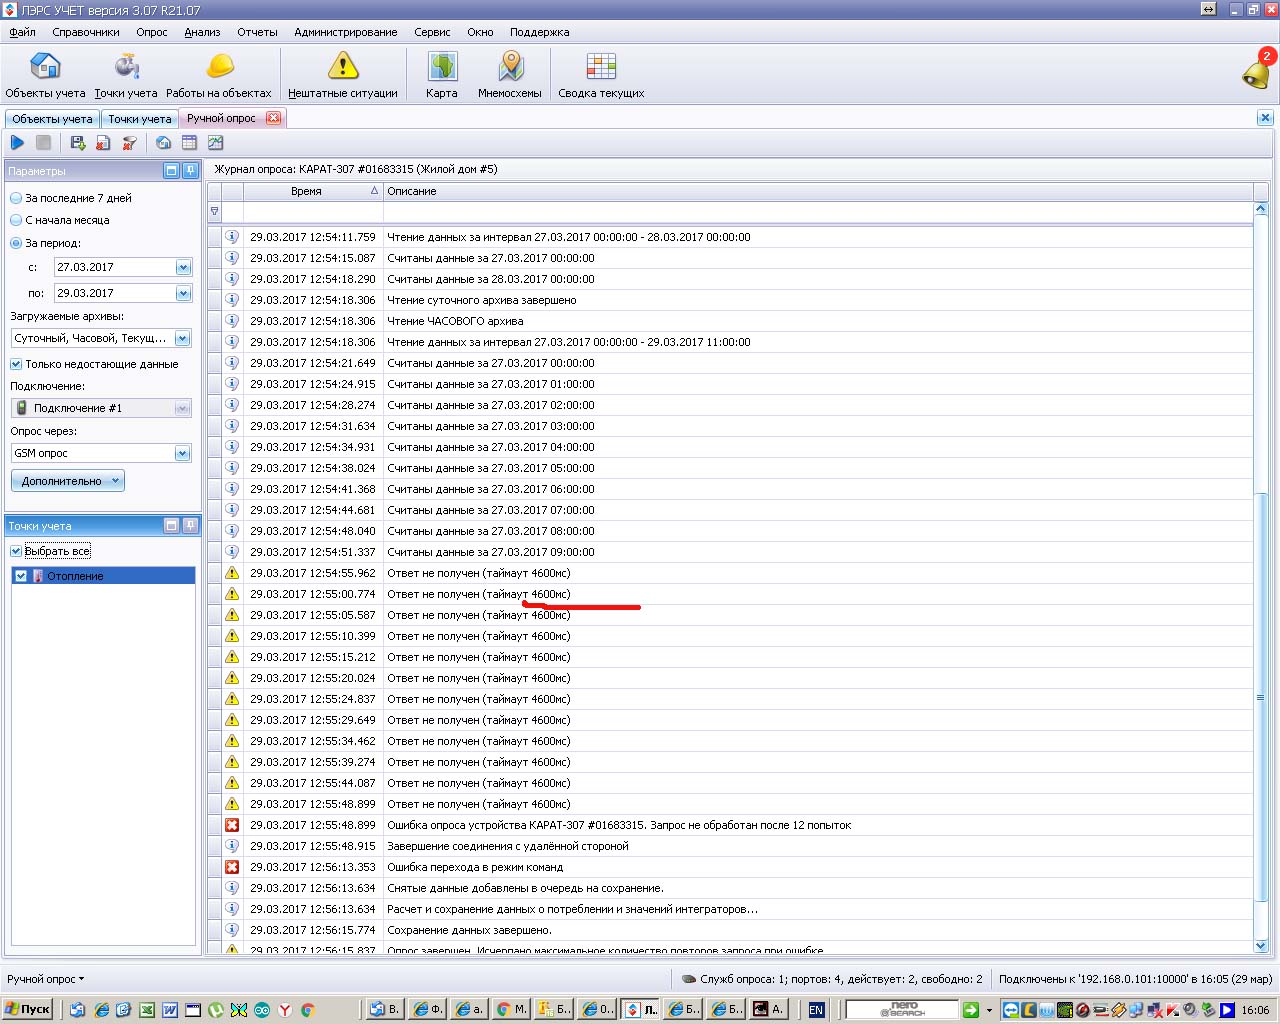Close the Ручной опрос tab
This screenshot has height=1024, width=1280.
(x=273, y=118)
